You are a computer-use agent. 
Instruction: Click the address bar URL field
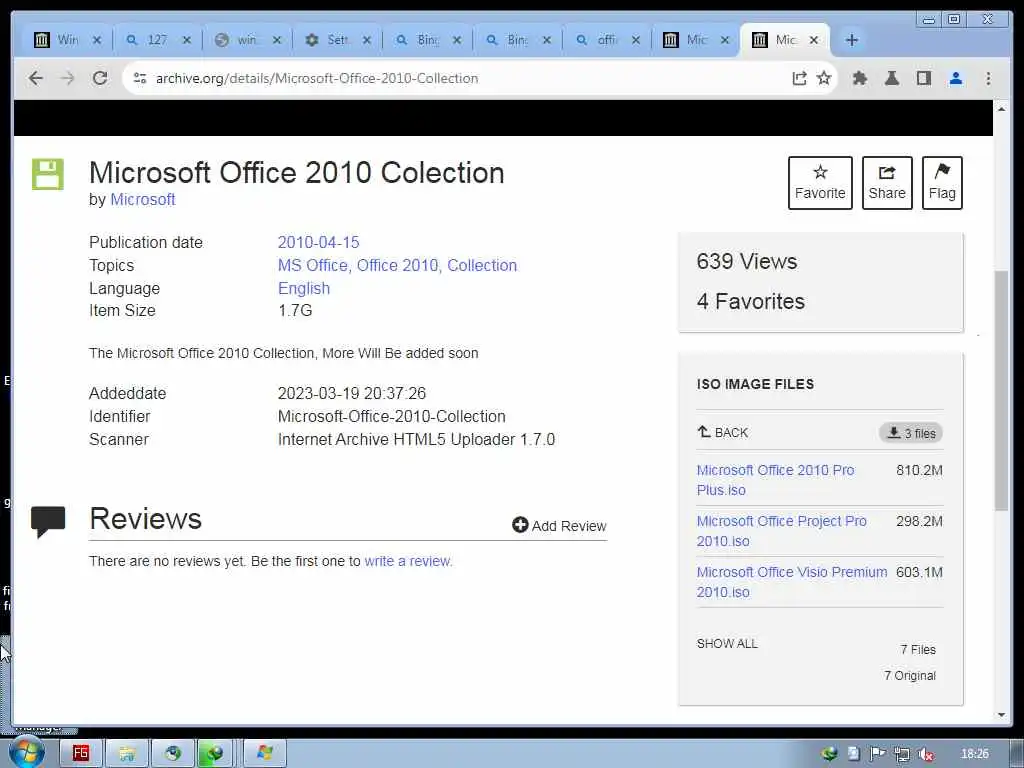[457, 78]
